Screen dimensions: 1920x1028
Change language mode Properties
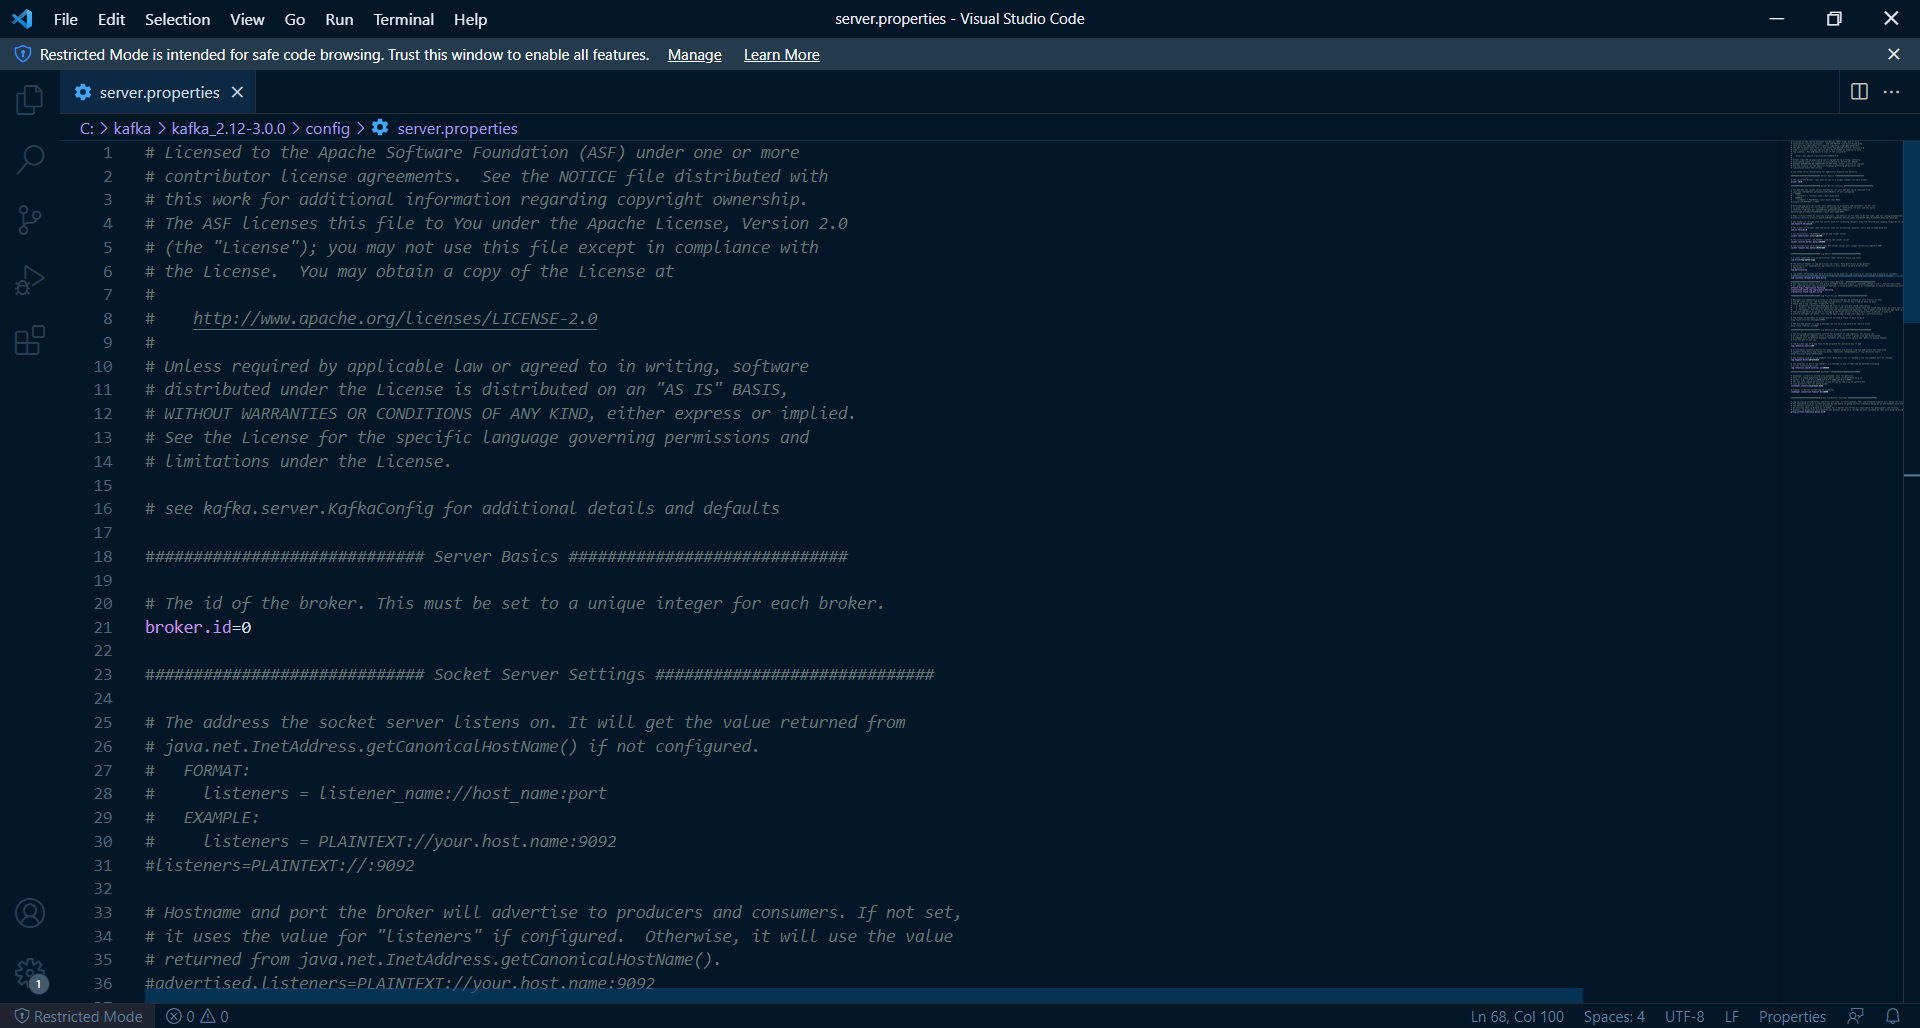(x=1792, y=1016)
